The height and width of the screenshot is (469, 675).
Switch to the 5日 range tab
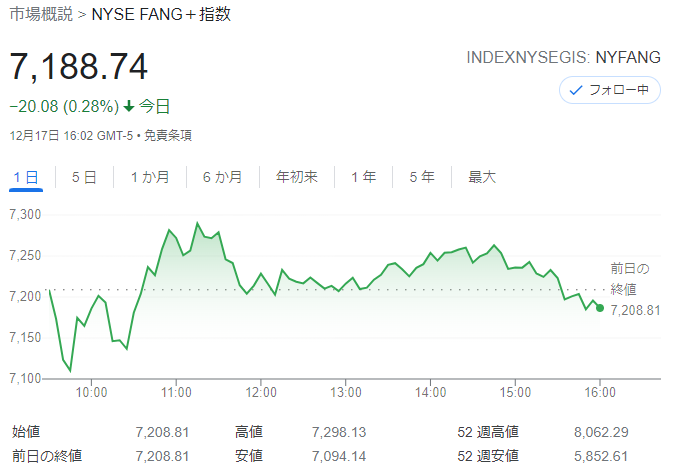pos(84,177)
